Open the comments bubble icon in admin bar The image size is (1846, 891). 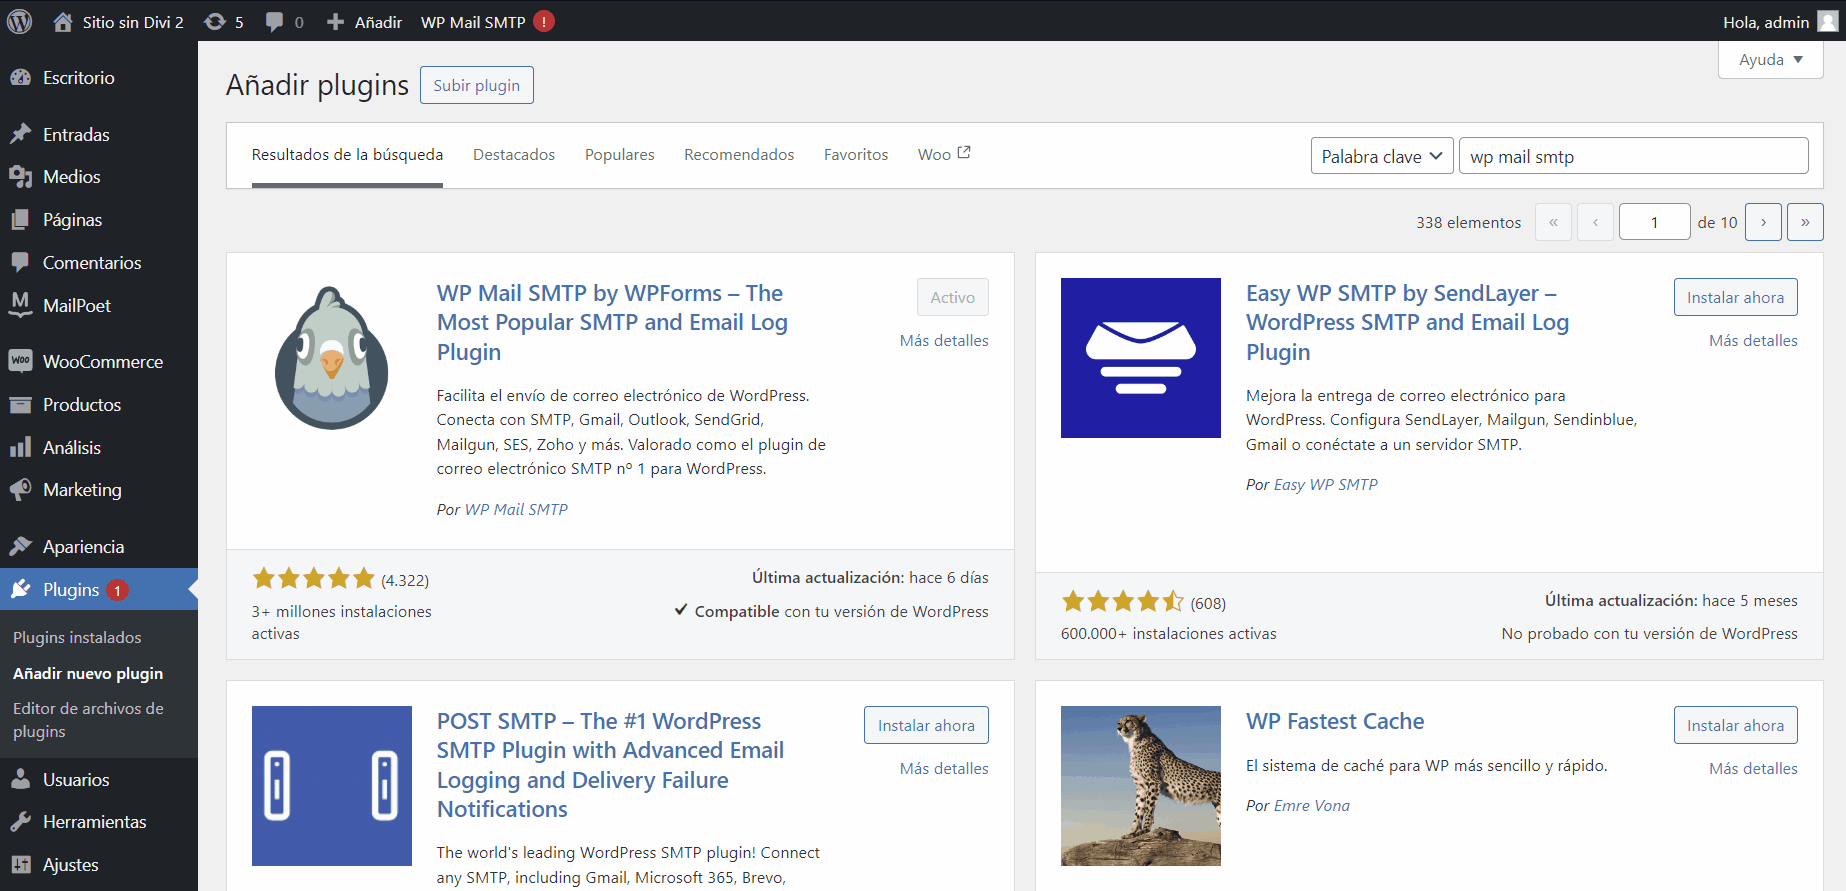(274, 22)
